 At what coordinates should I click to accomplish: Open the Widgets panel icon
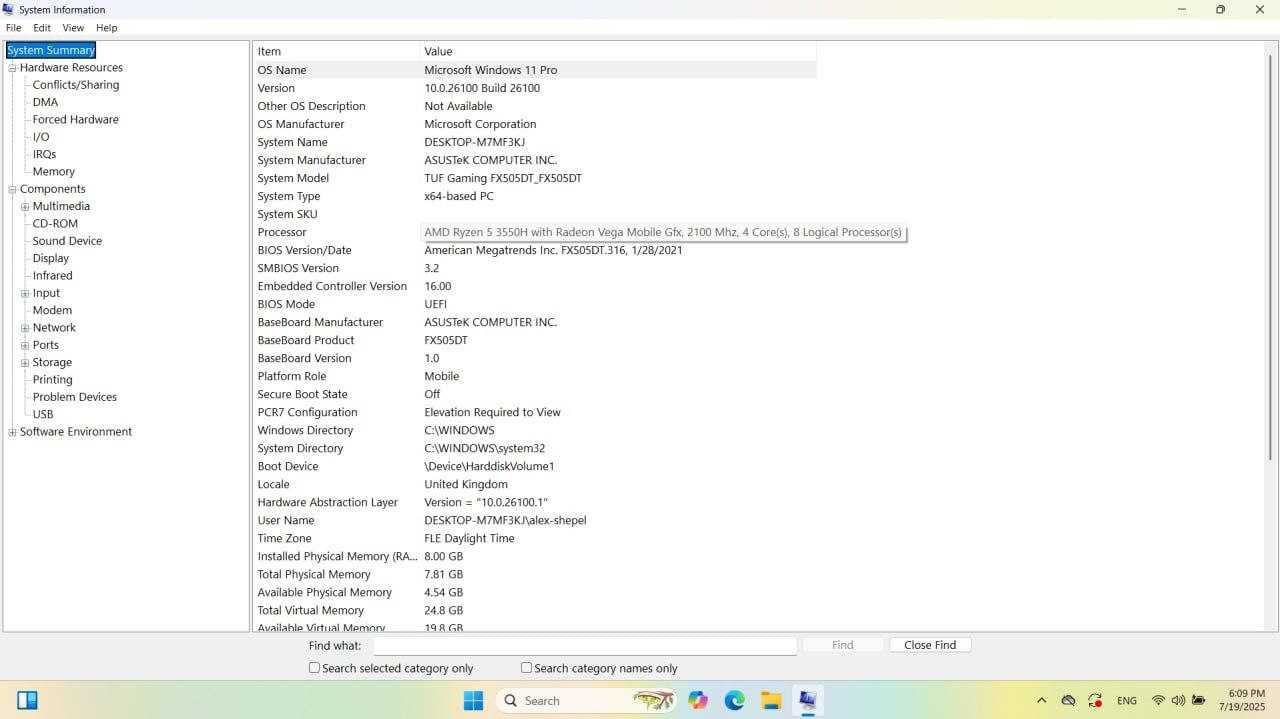[x=28, y=700]
